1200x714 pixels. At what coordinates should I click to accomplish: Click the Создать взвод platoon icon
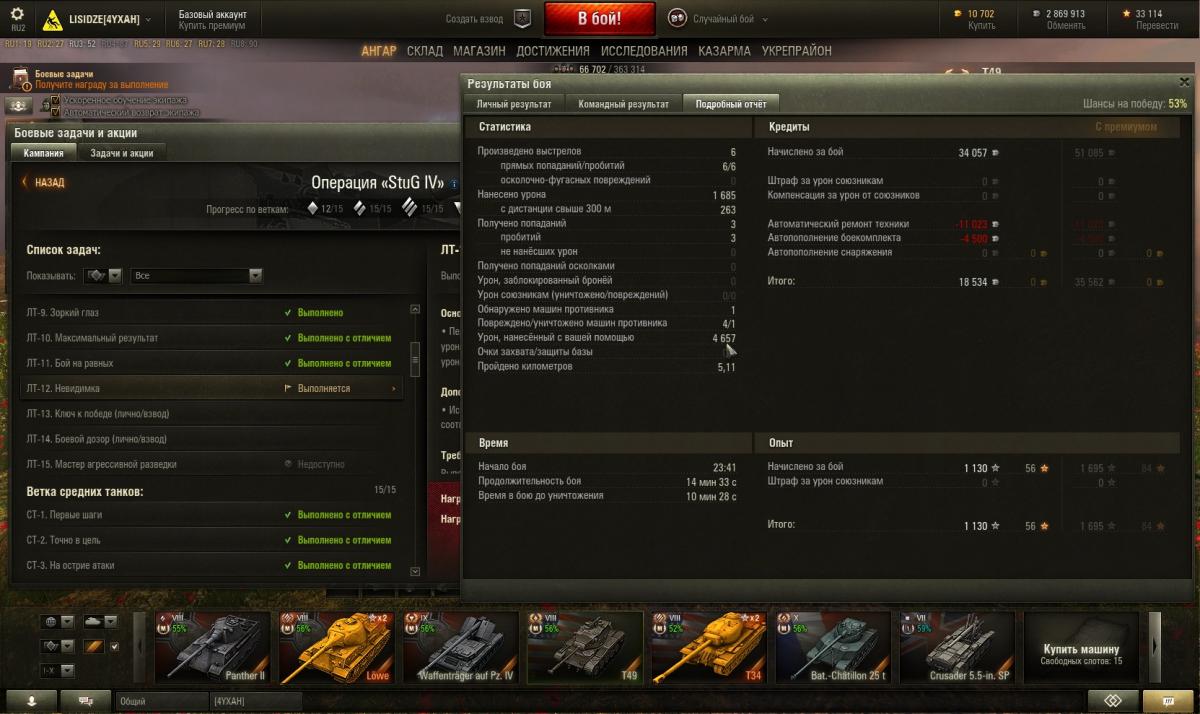[522, 19]
